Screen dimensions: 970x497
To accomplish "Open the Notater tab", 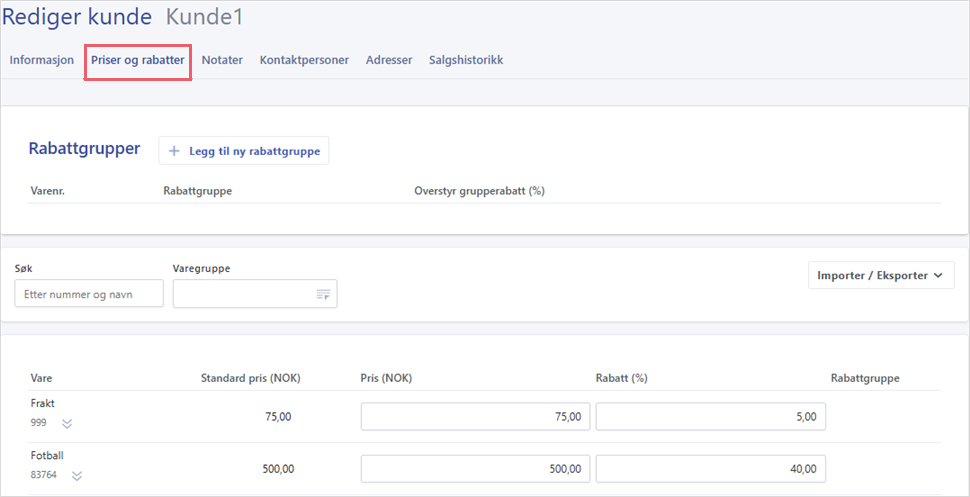I will pos(222,60).
